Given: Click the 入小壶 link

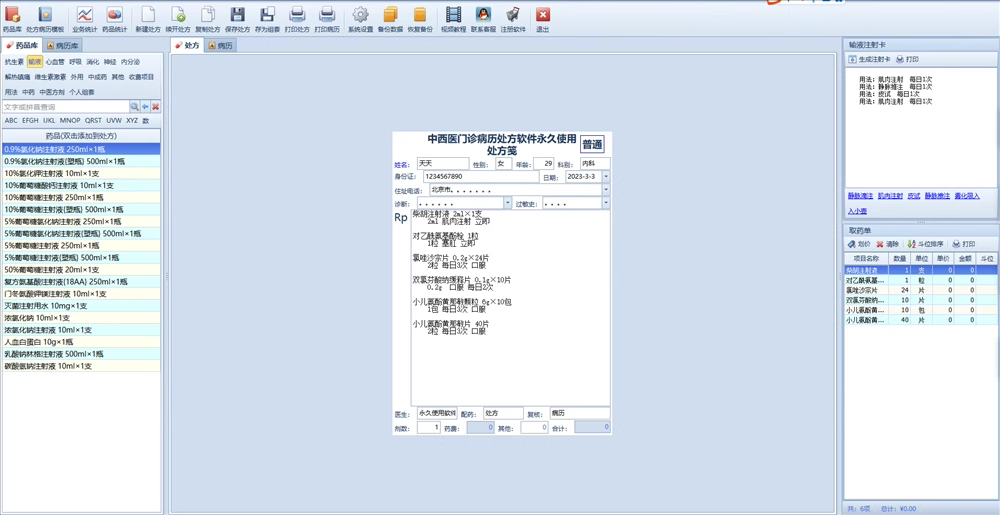Looking at the screenshot, I should click(857, 210).
